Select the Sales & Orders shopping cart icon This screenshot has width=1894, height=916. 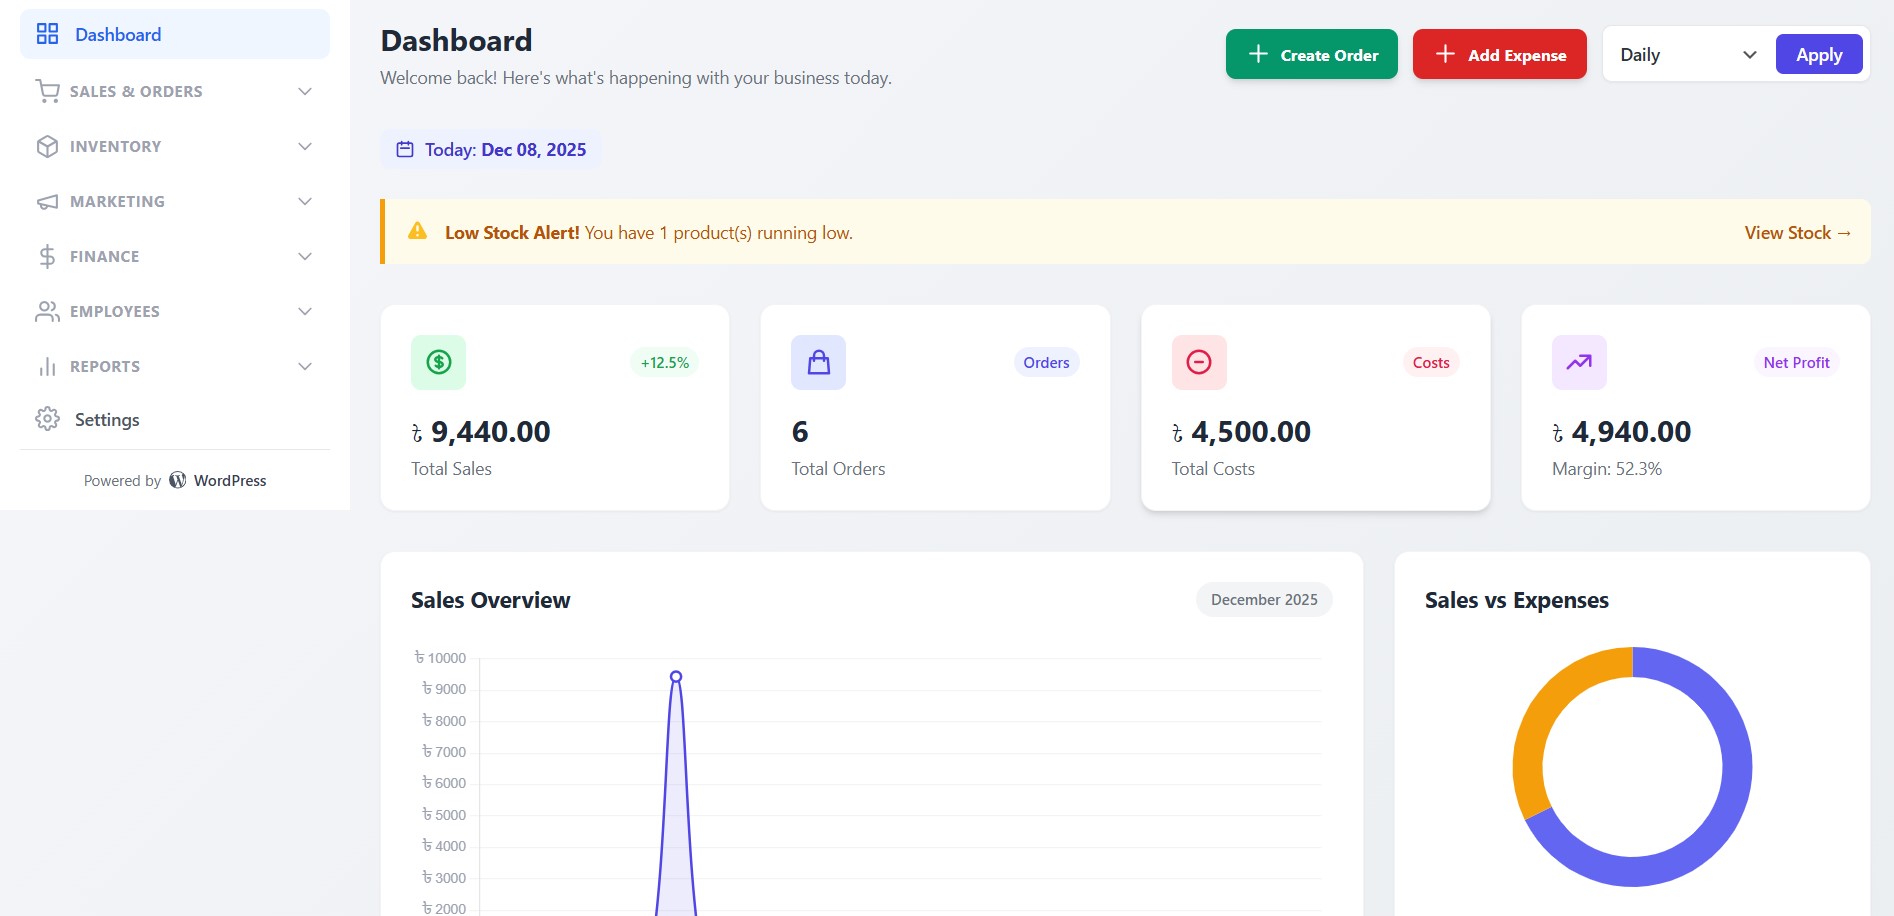point(47,91)
